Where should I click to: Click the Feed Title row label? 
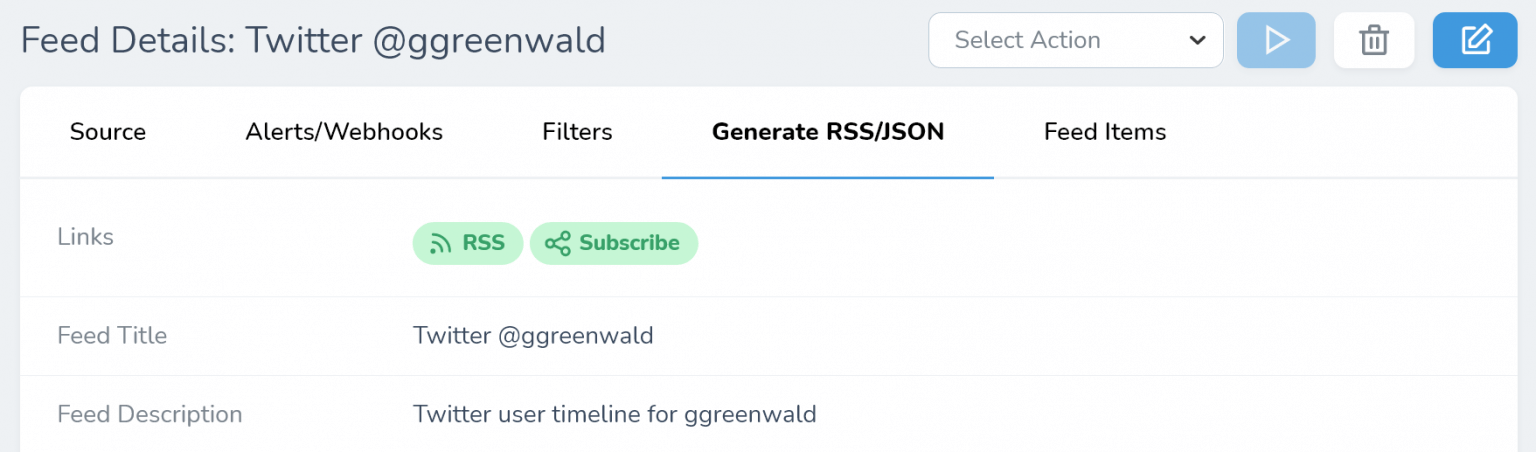pyautogui.click(x=112, y=336)
